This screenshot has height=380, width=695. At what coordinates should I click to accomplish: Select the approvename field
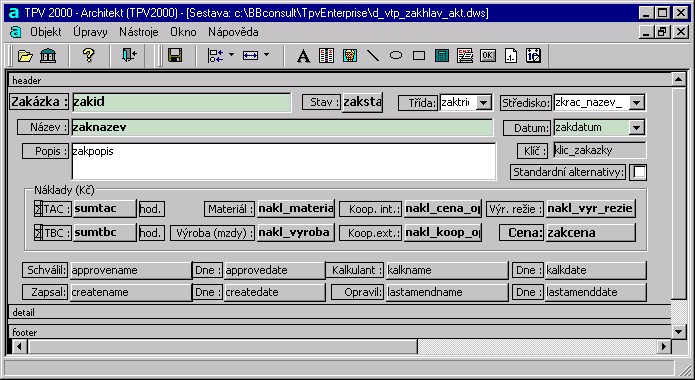(x=131, y=270)
